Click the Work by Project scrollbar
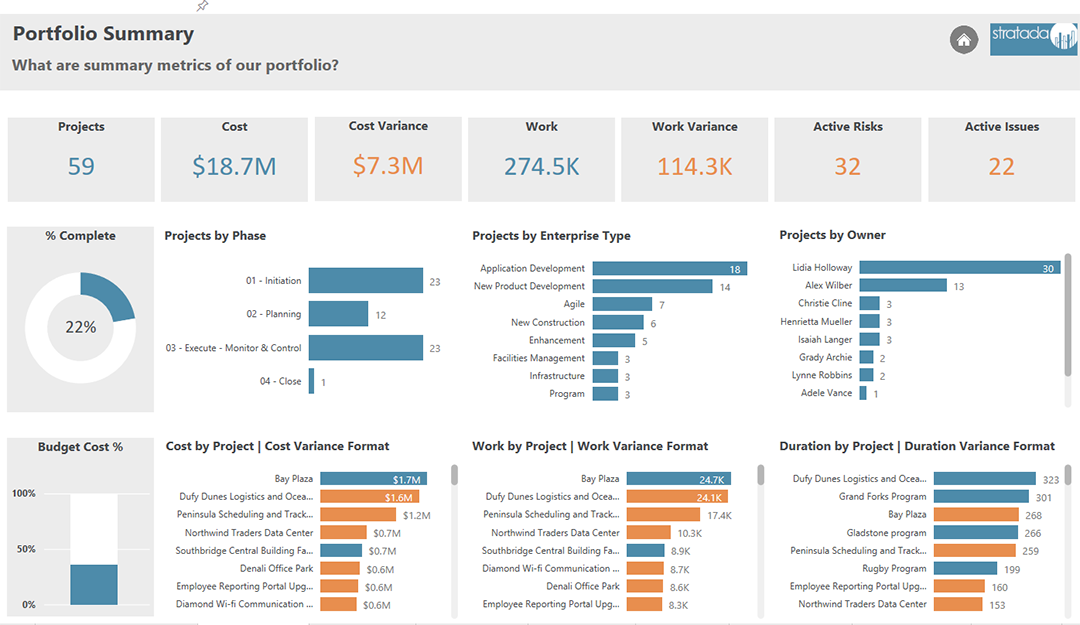The image size is (1080, 625). [760, 475]
